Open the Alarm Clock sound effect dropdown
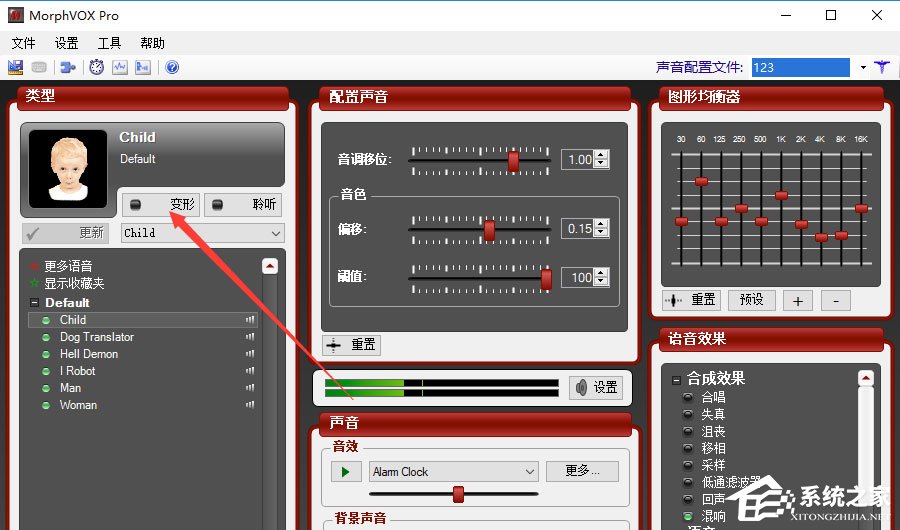 tap(530, 472)
